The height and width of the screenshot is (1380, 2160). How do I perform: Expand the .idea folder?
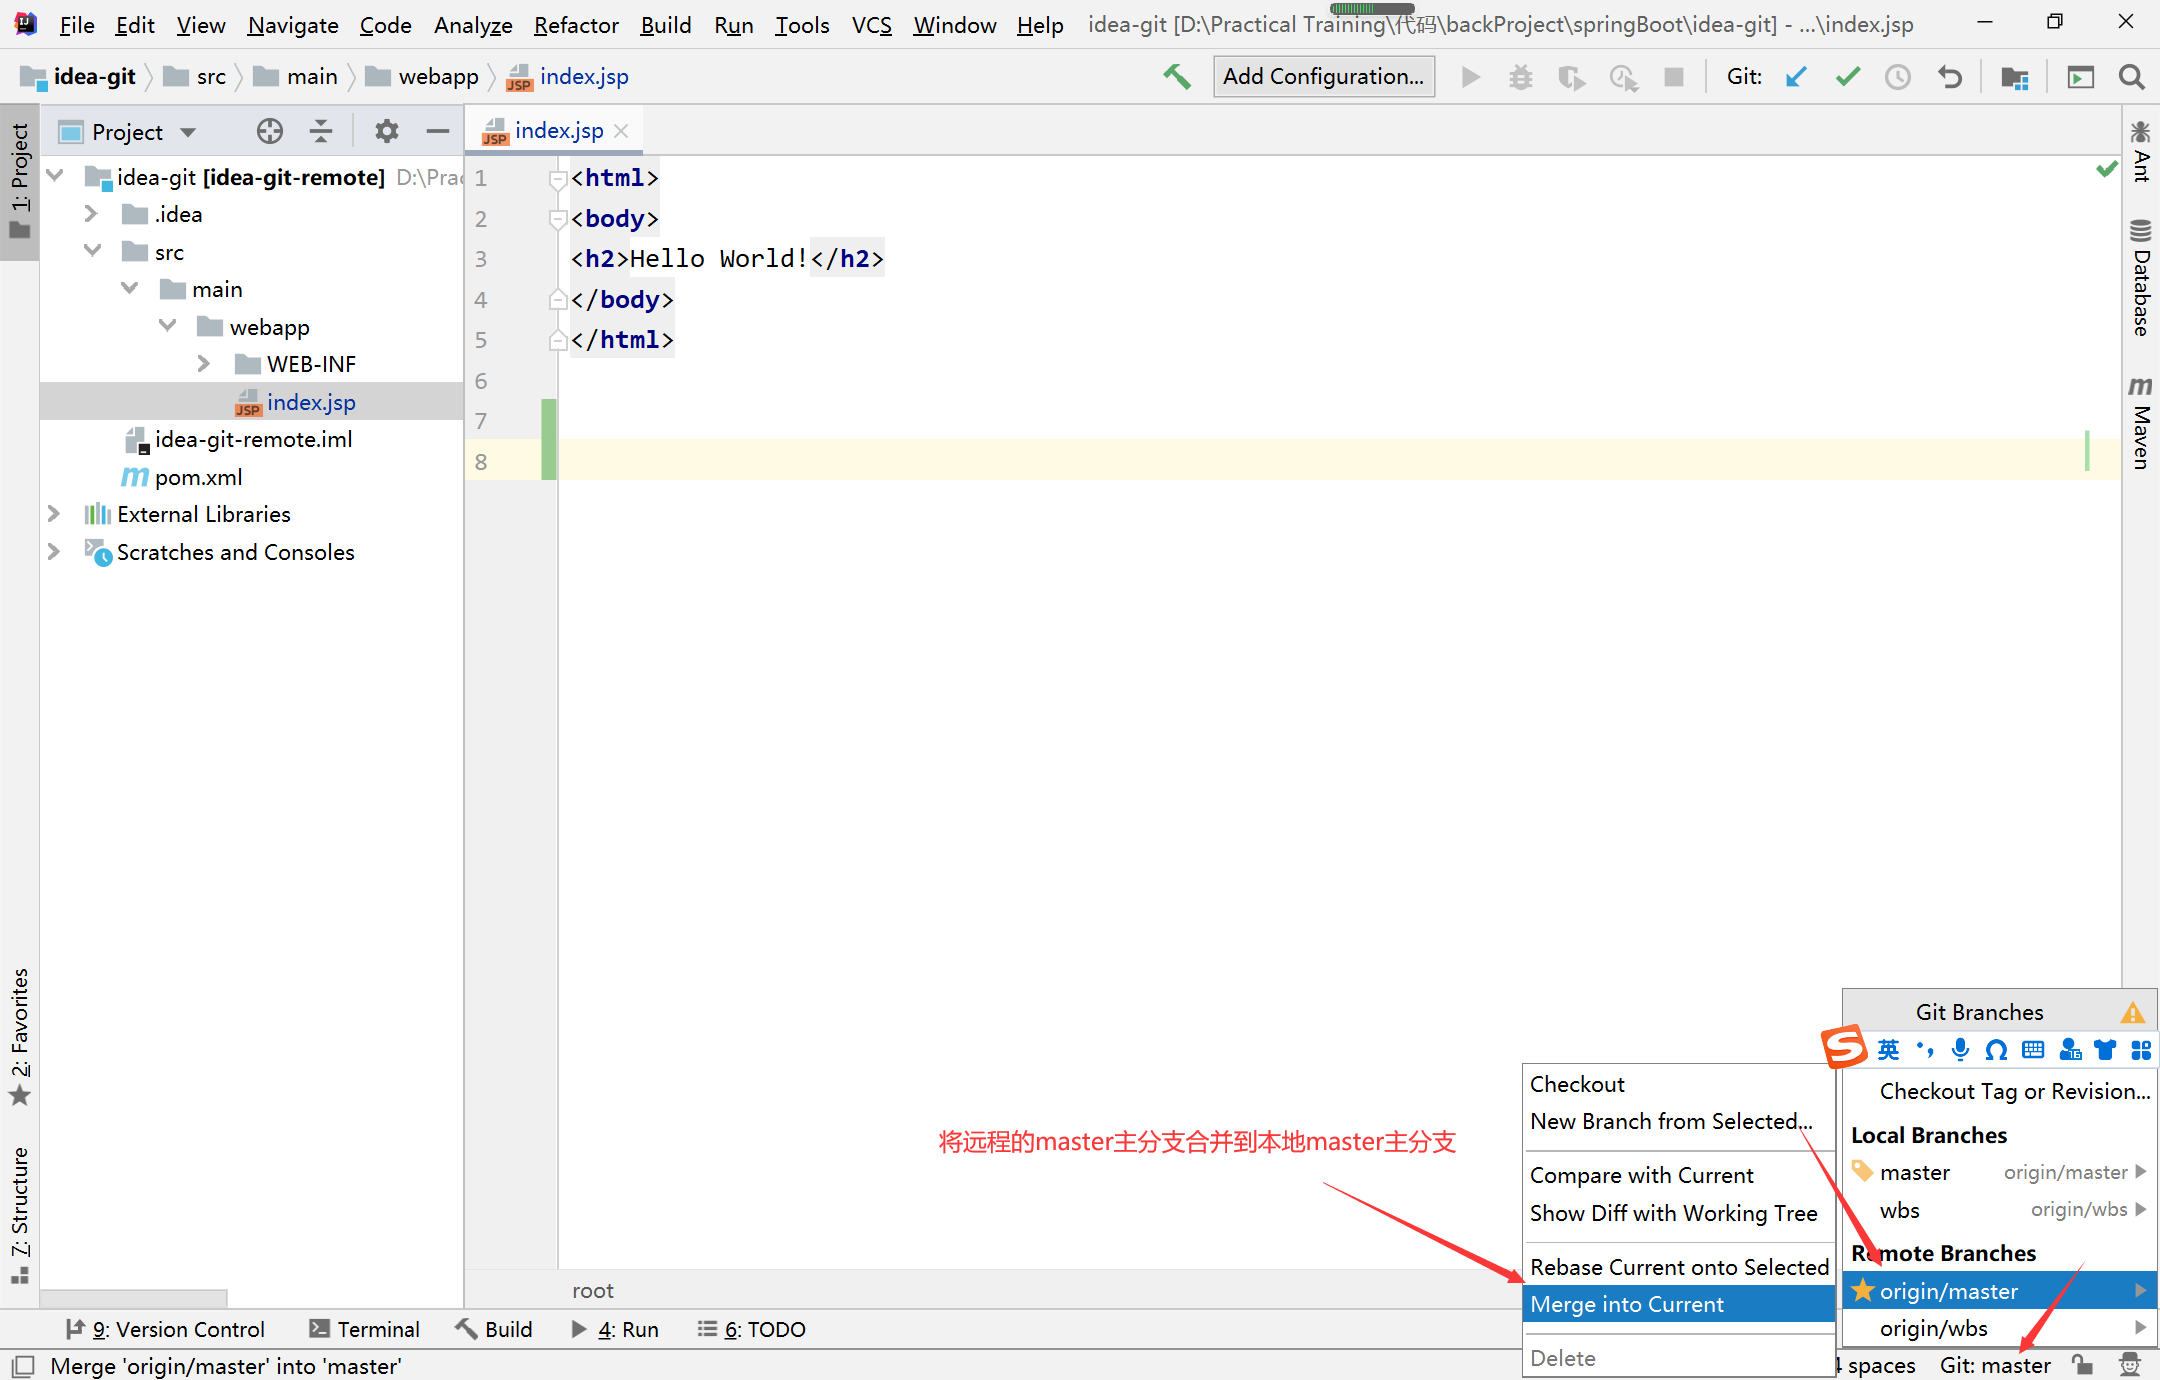click(x=91, y=213)
